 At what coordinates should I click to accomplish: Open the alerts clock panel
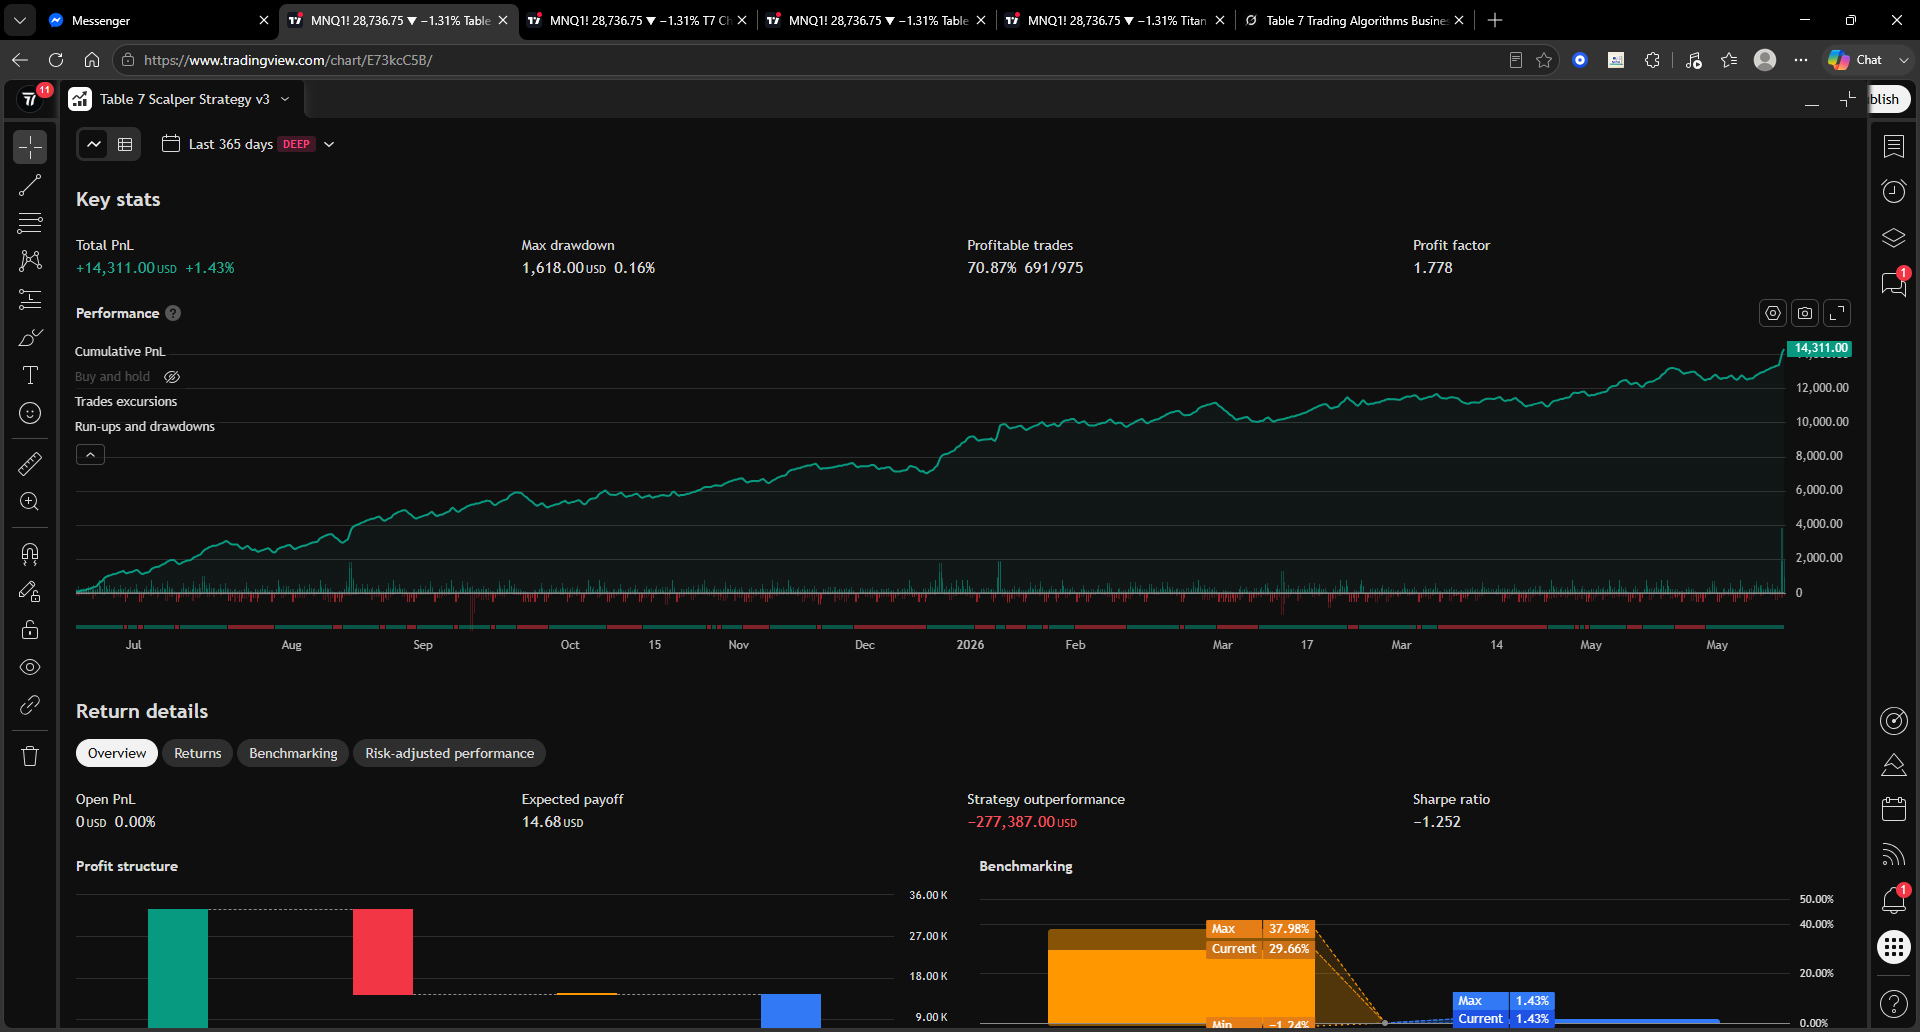[x=1894, y=191]
